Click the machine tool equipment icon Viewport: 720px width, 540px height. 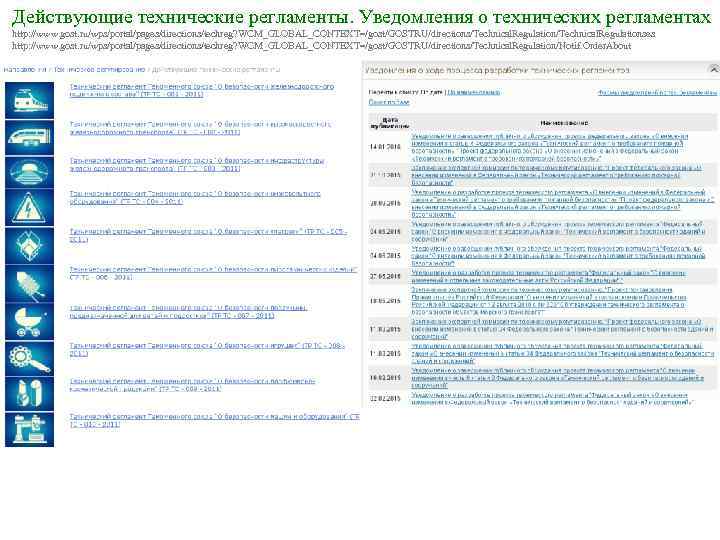[29, 429]
